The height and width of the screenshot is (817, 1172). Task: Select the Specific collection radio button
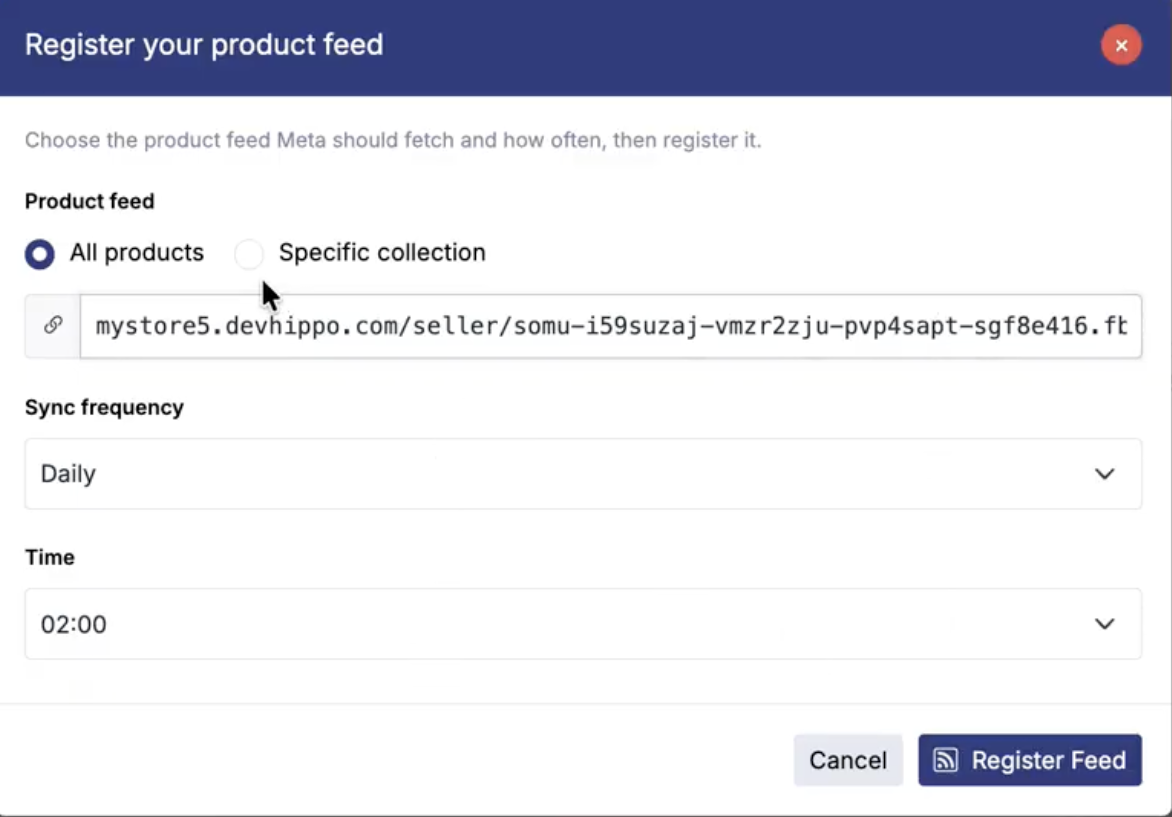[248, 253]
